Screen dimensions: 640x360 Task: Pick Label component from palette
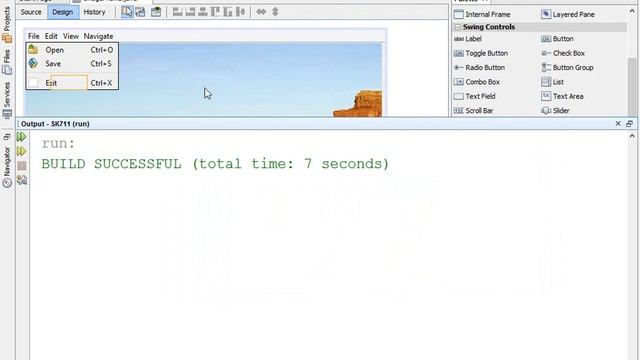tap(468, 39)
